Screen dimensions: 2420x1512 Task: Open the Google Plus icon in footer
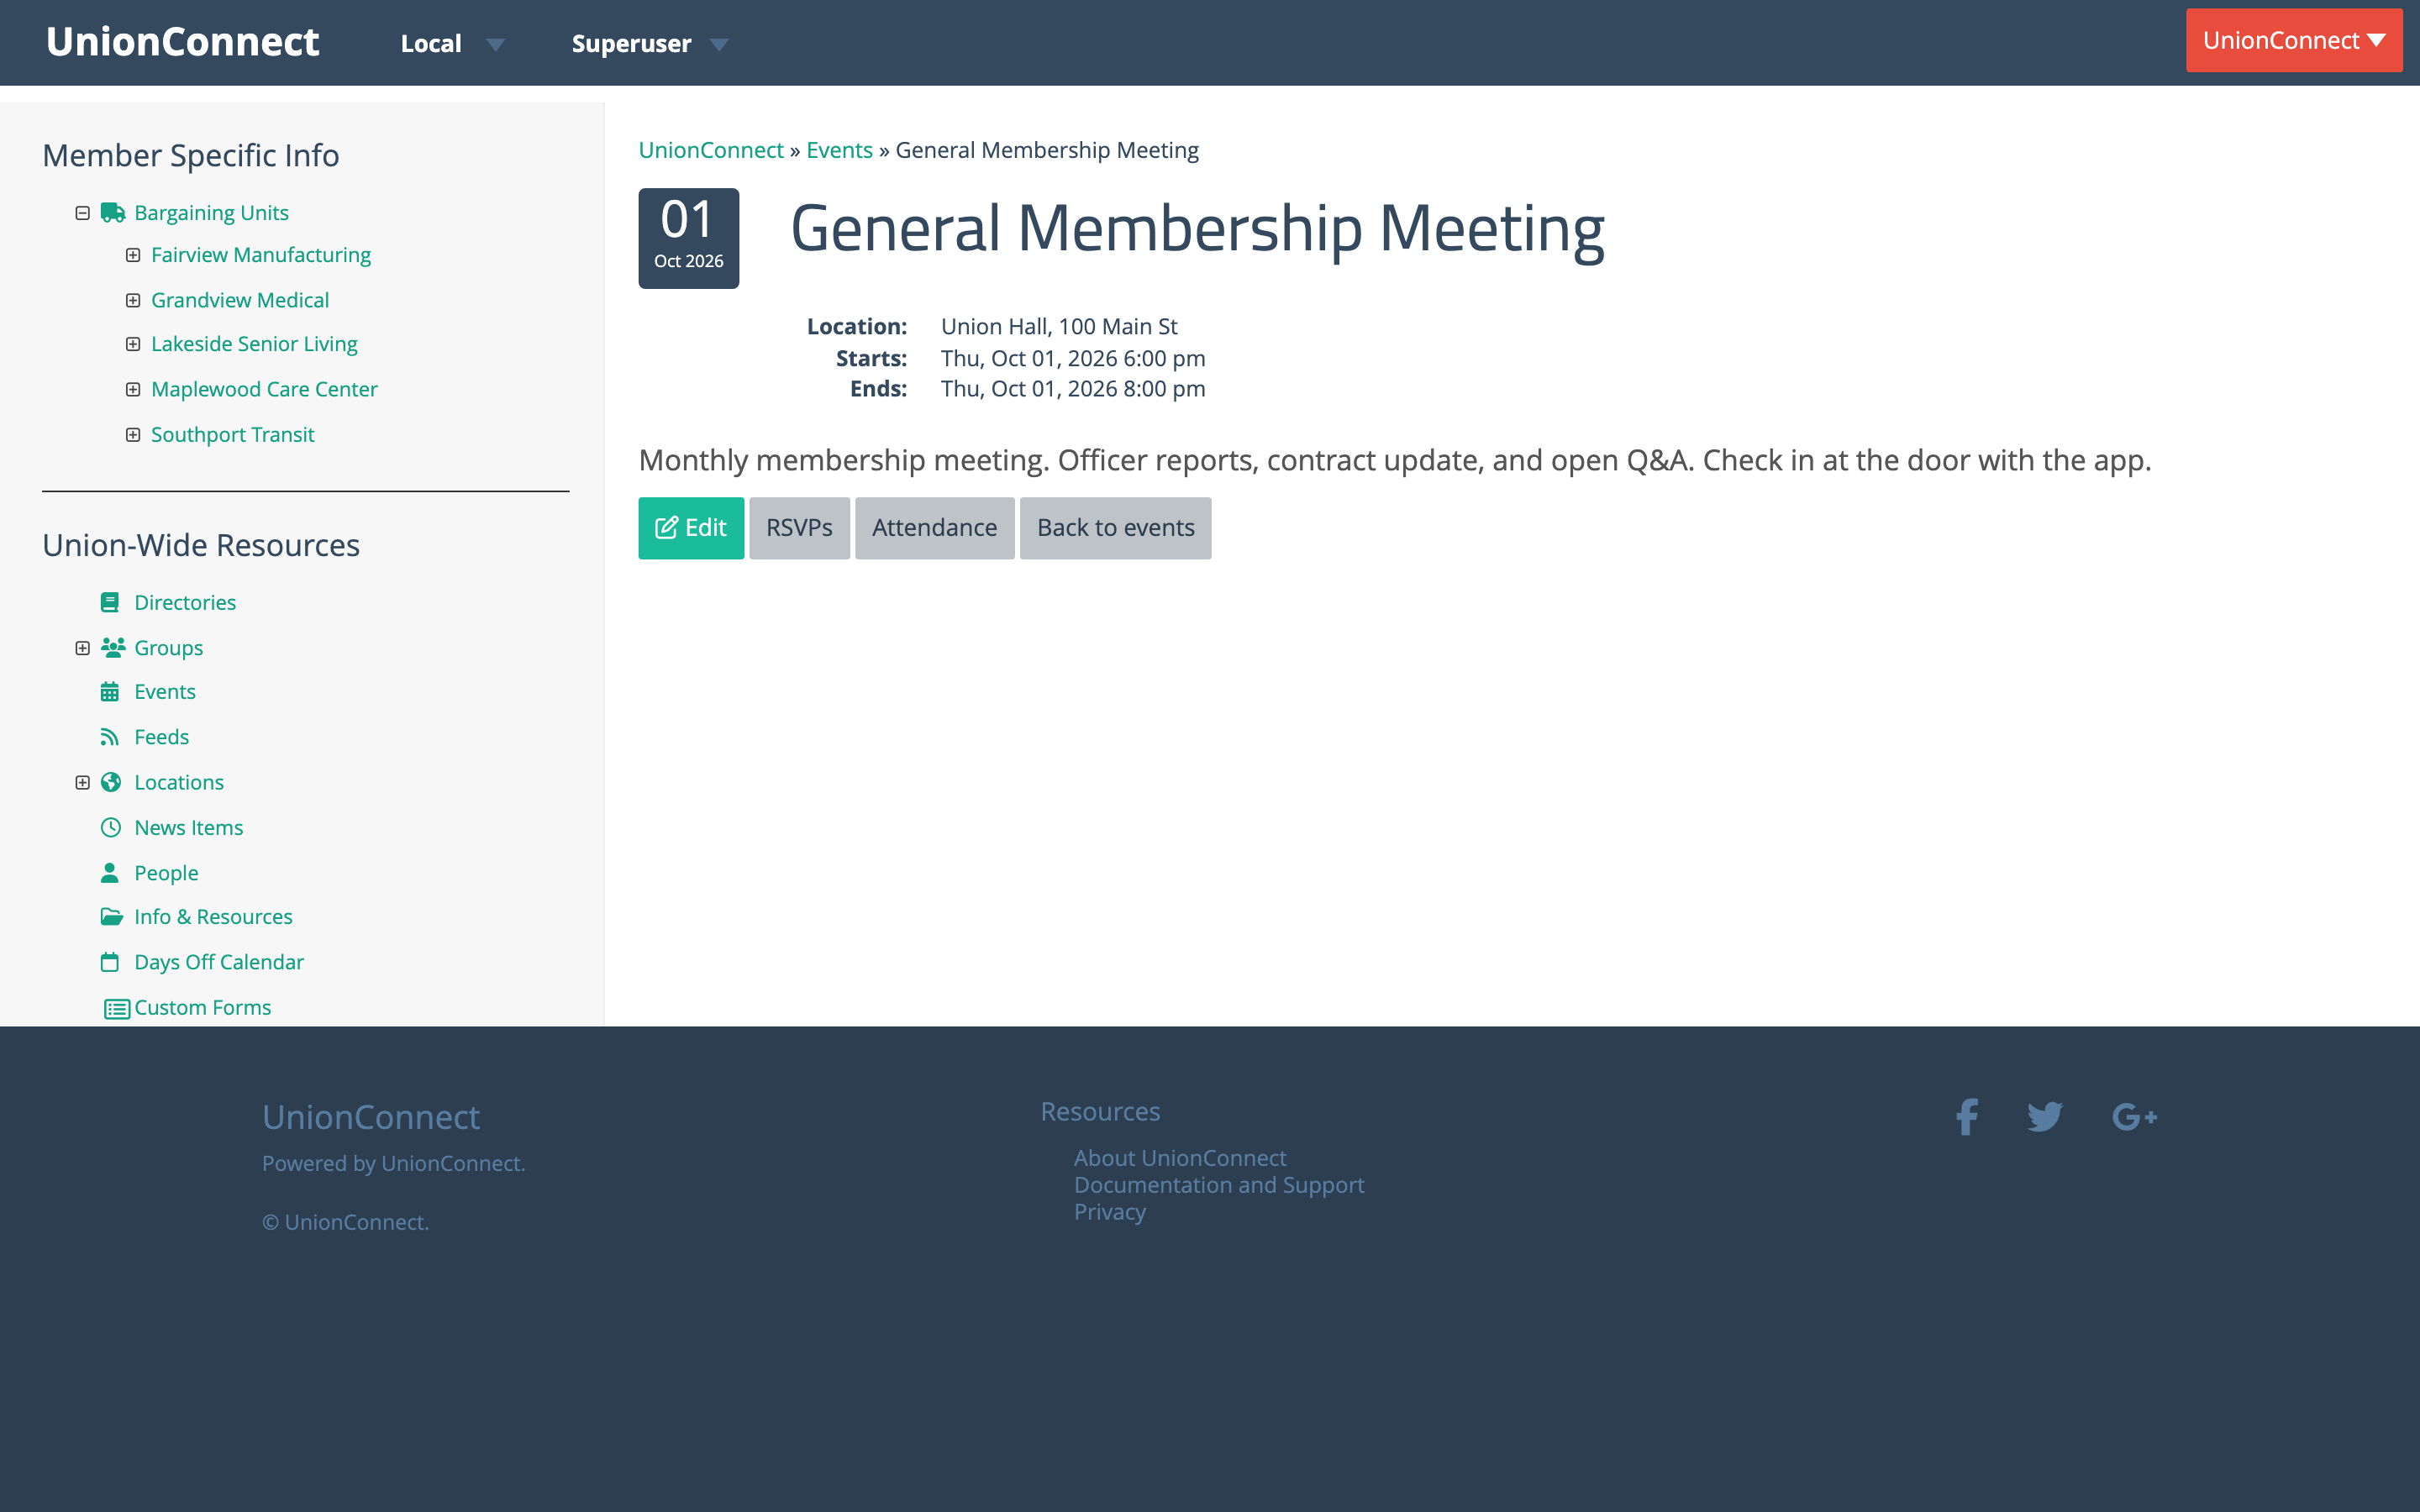coord(2134,1116)
